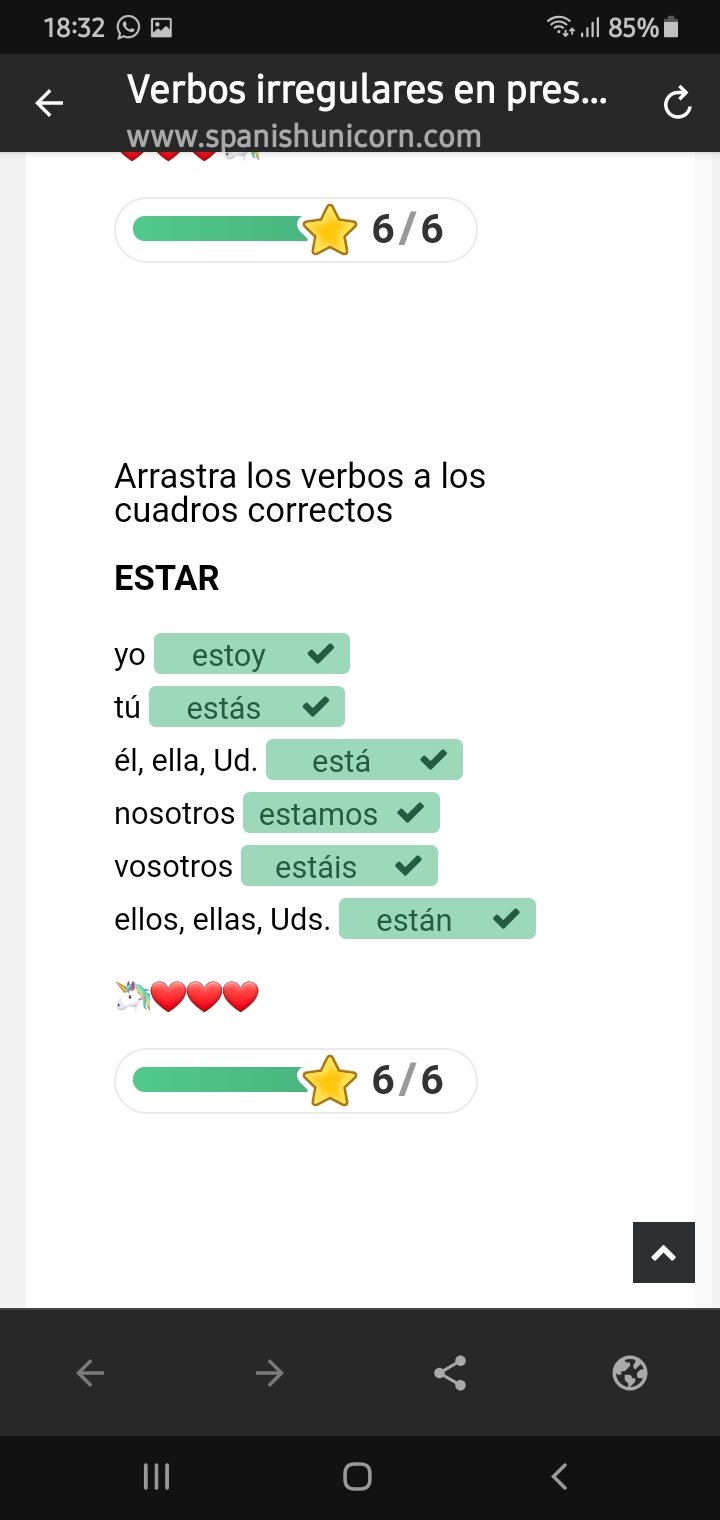Tap the lower 6/6 progress bar
The width and height of the screenshot is (720, 1520).
220,1080
